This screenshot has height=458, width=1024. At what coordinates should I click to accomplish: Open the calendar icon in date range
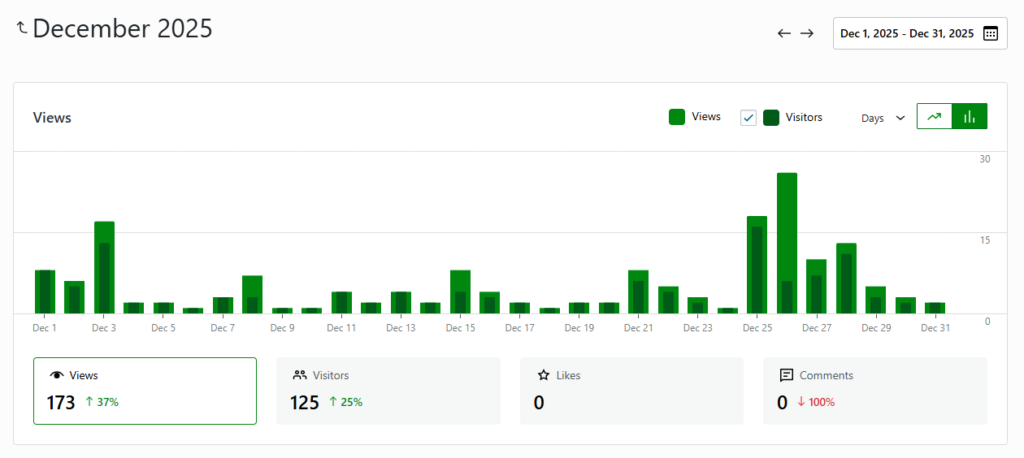990,33
